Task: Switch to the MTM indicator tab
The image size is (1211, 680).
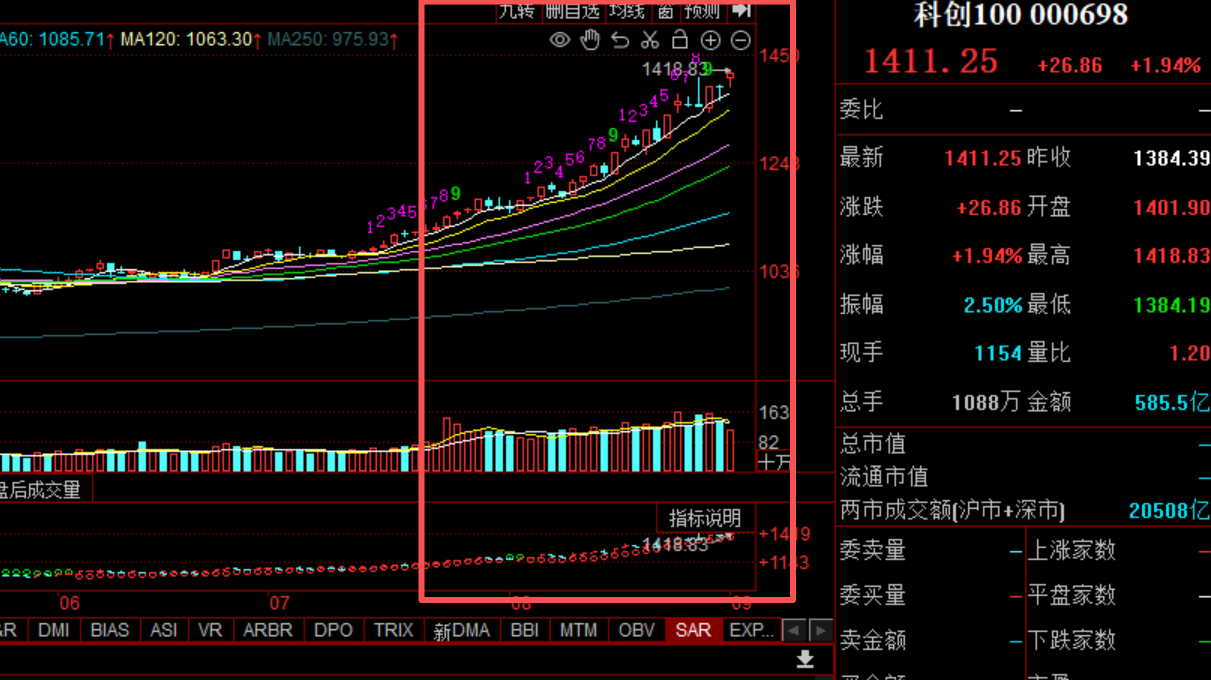Action: tap(579, 630)
